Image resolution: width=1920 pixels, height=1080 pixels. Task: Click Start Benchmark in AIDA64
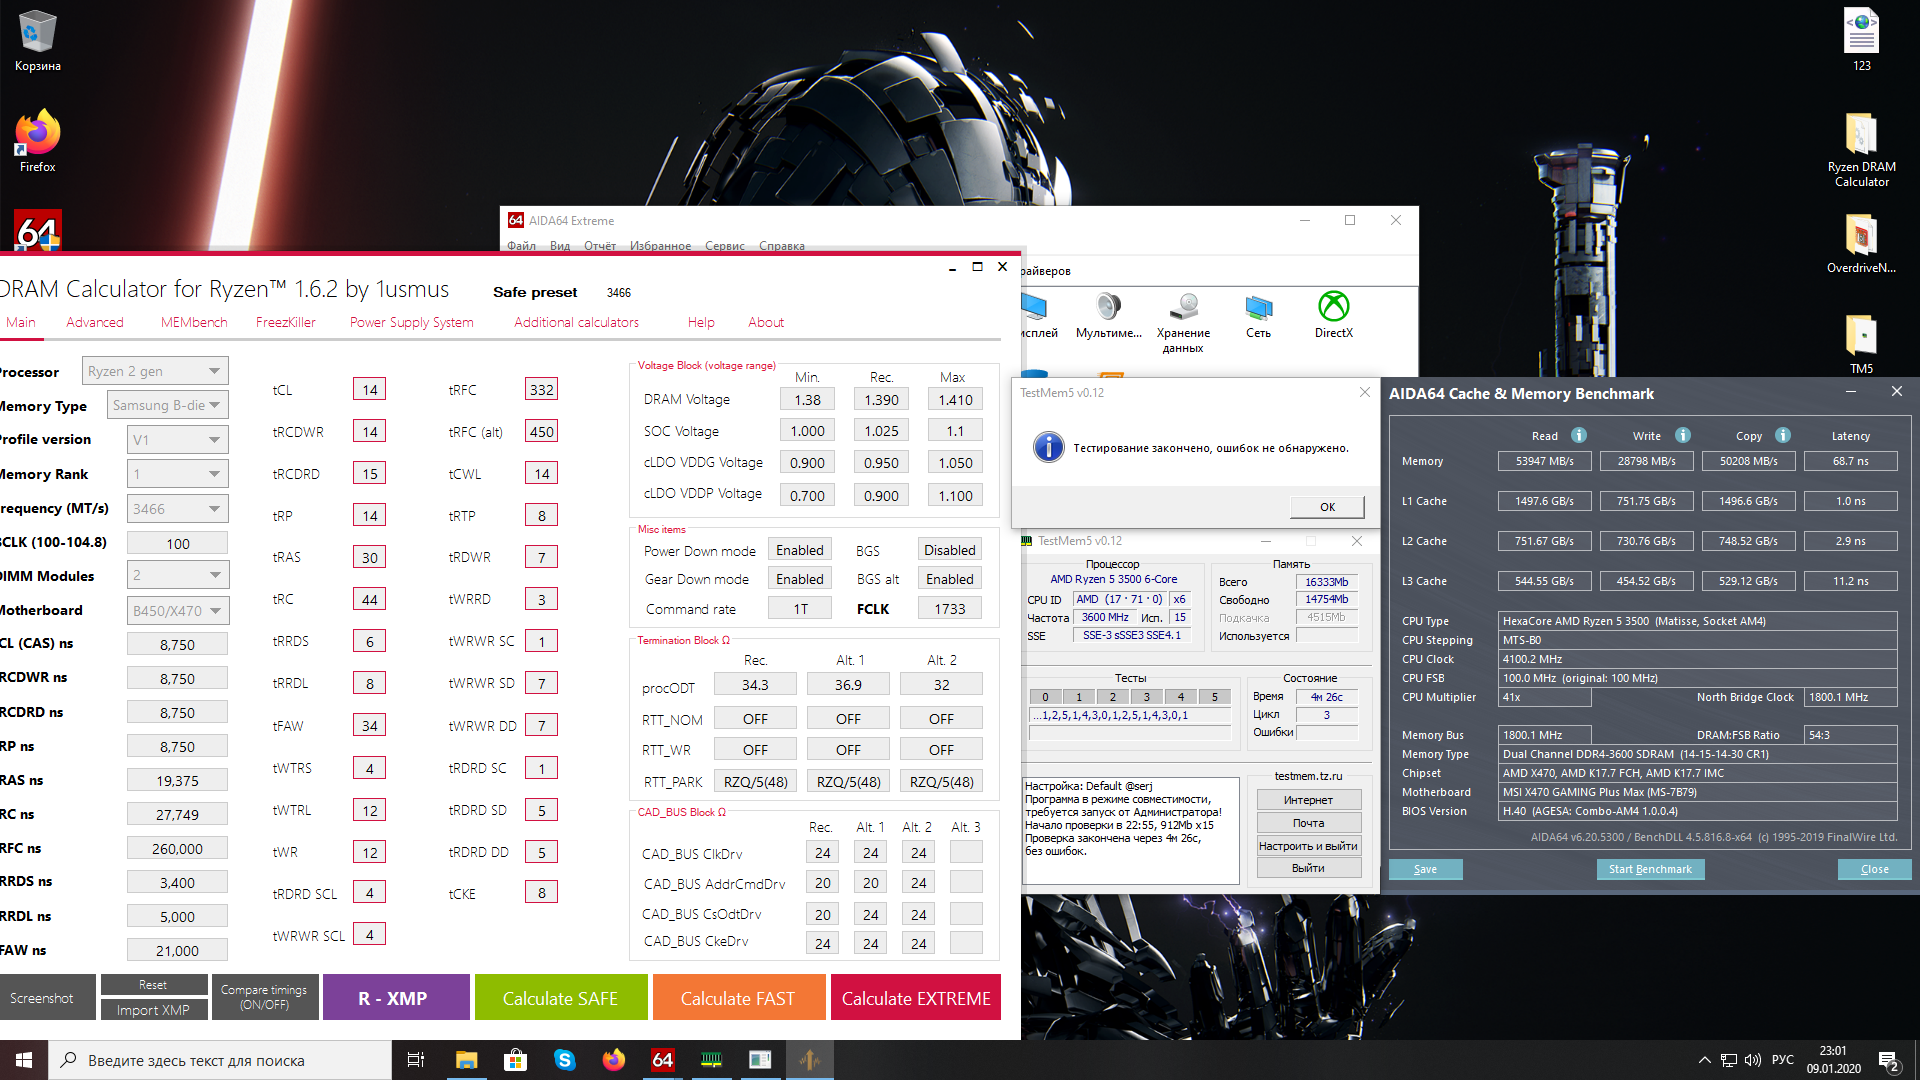click(1650, 869)
